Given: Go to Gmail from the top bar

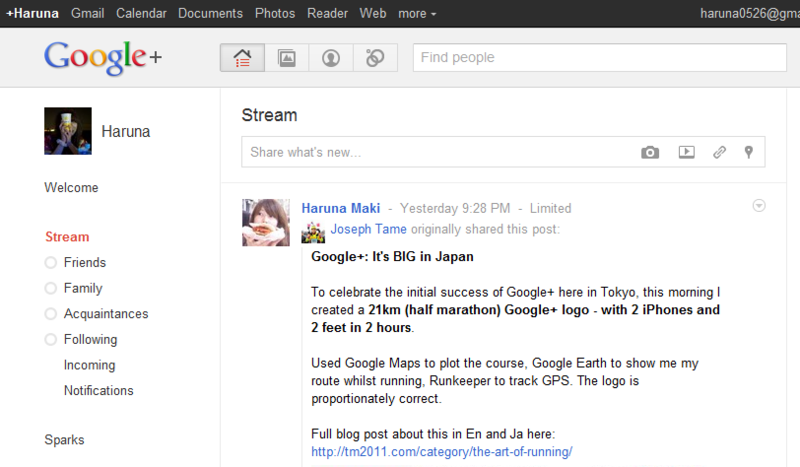Looking at the screenshot, I should click(x=88, y=13).
